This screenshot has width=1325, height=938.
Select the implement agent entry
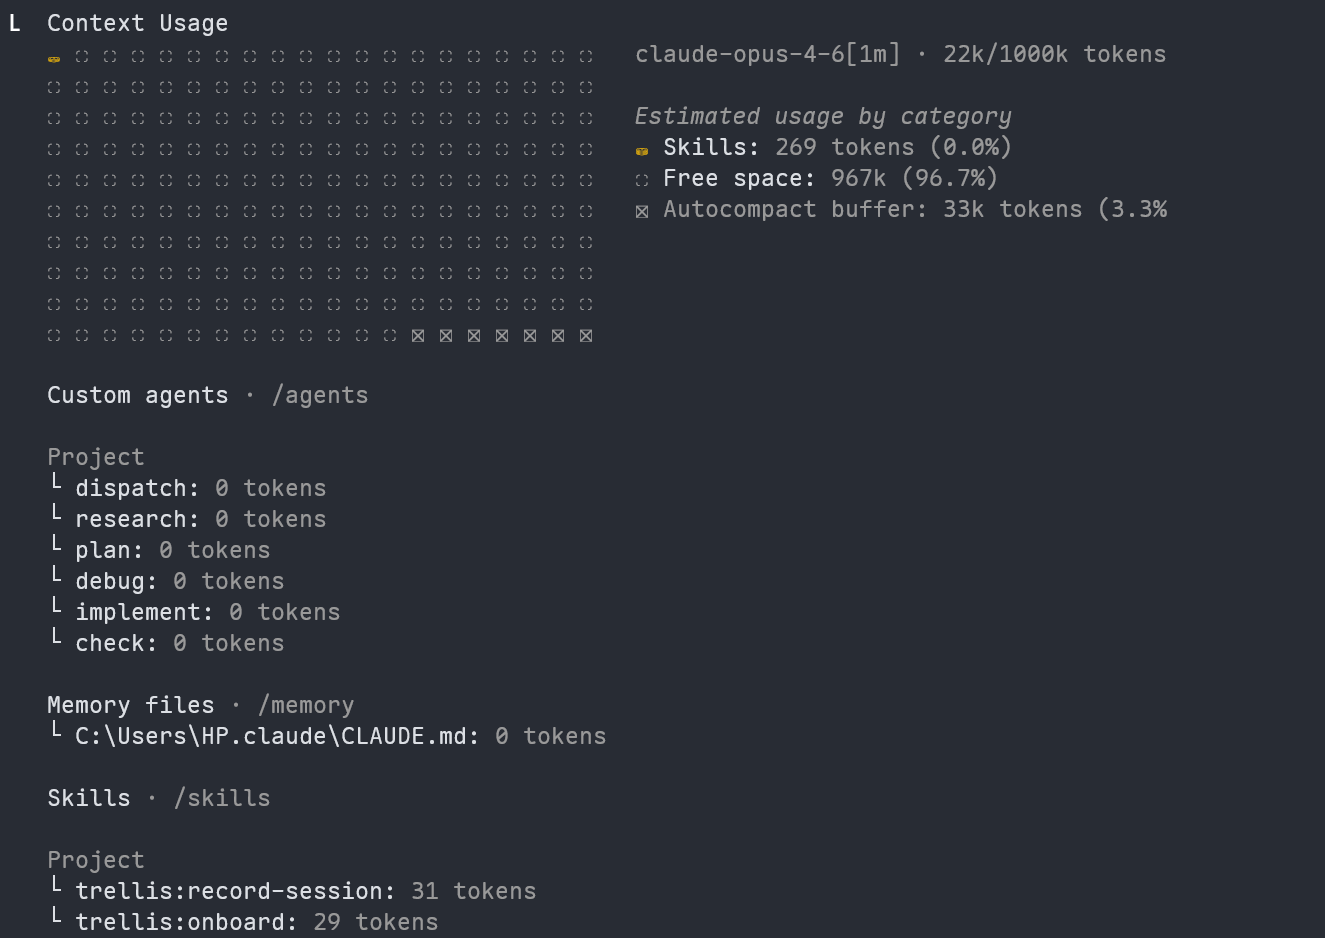point(208,612)
